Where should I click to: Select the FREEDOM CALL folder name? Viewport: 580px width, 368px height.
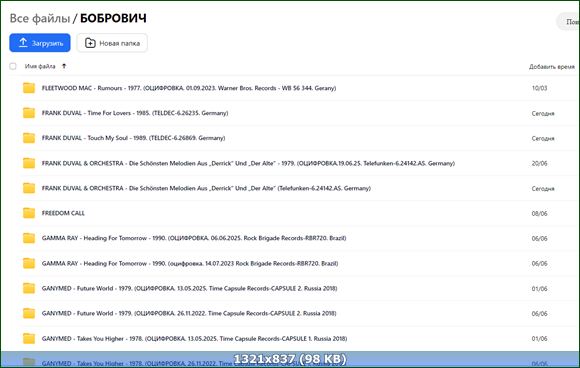coord(63,213)
